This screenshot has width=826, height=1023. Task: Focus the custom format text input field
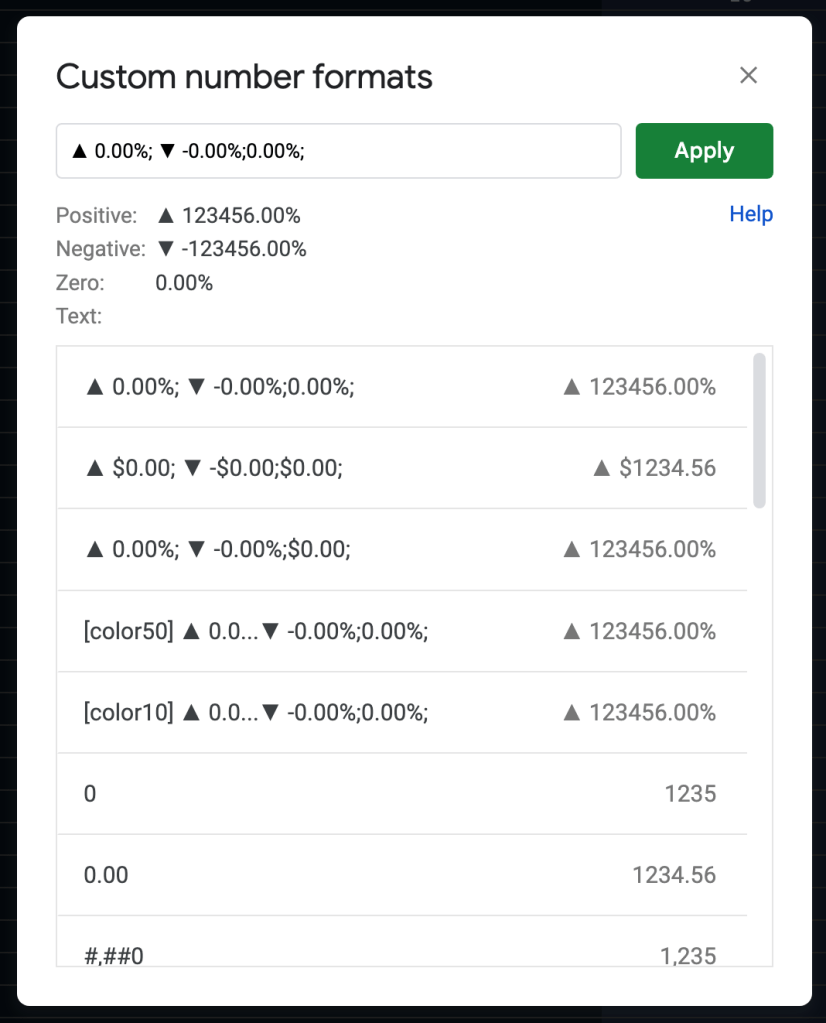338,151
